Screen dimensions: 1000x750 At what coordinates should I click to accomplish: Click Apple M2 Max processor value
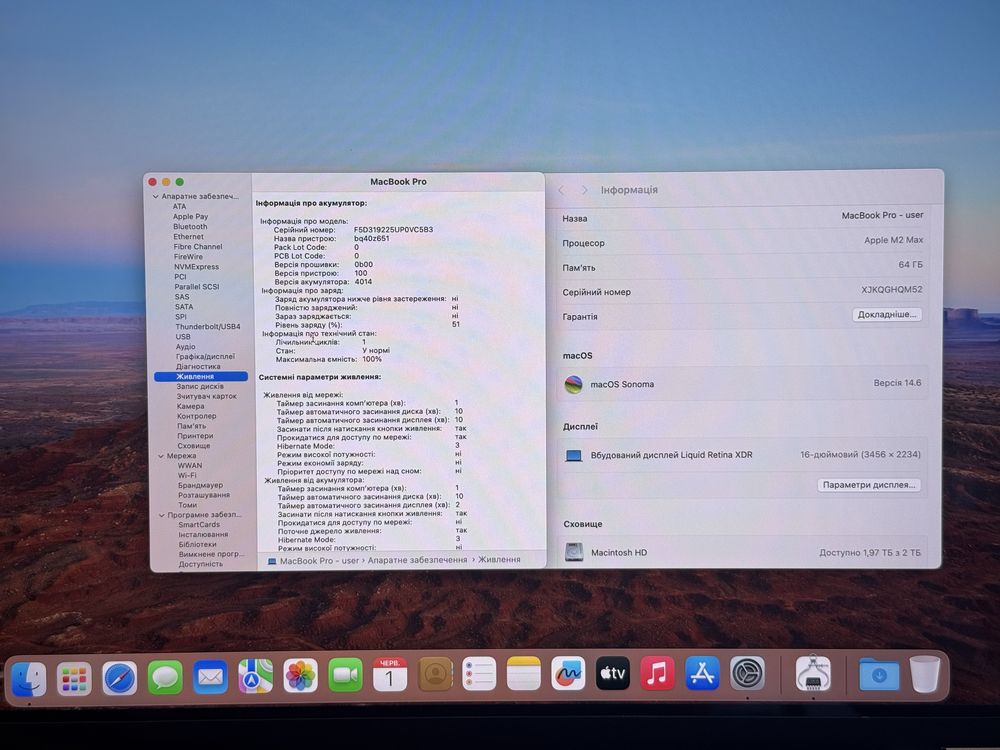pos(893,240)
